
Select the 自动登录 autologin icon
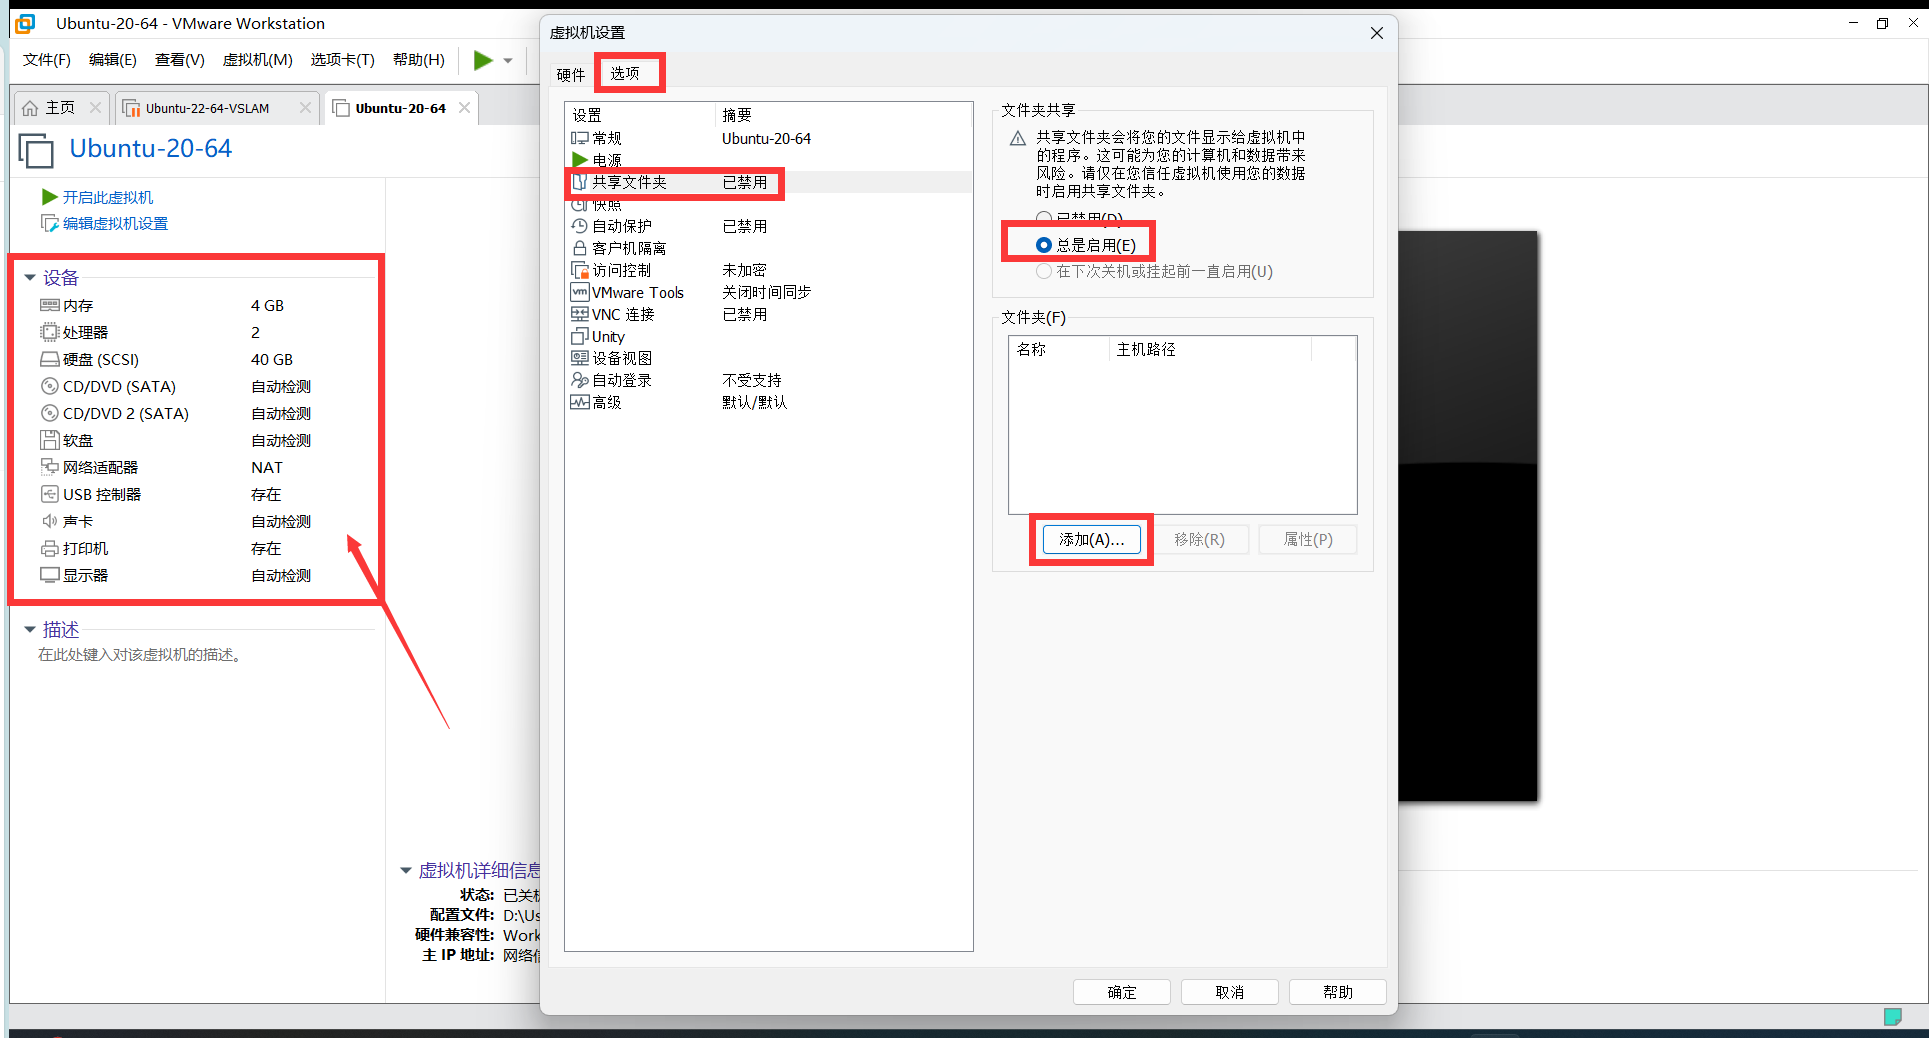click(x=580, y=380)
